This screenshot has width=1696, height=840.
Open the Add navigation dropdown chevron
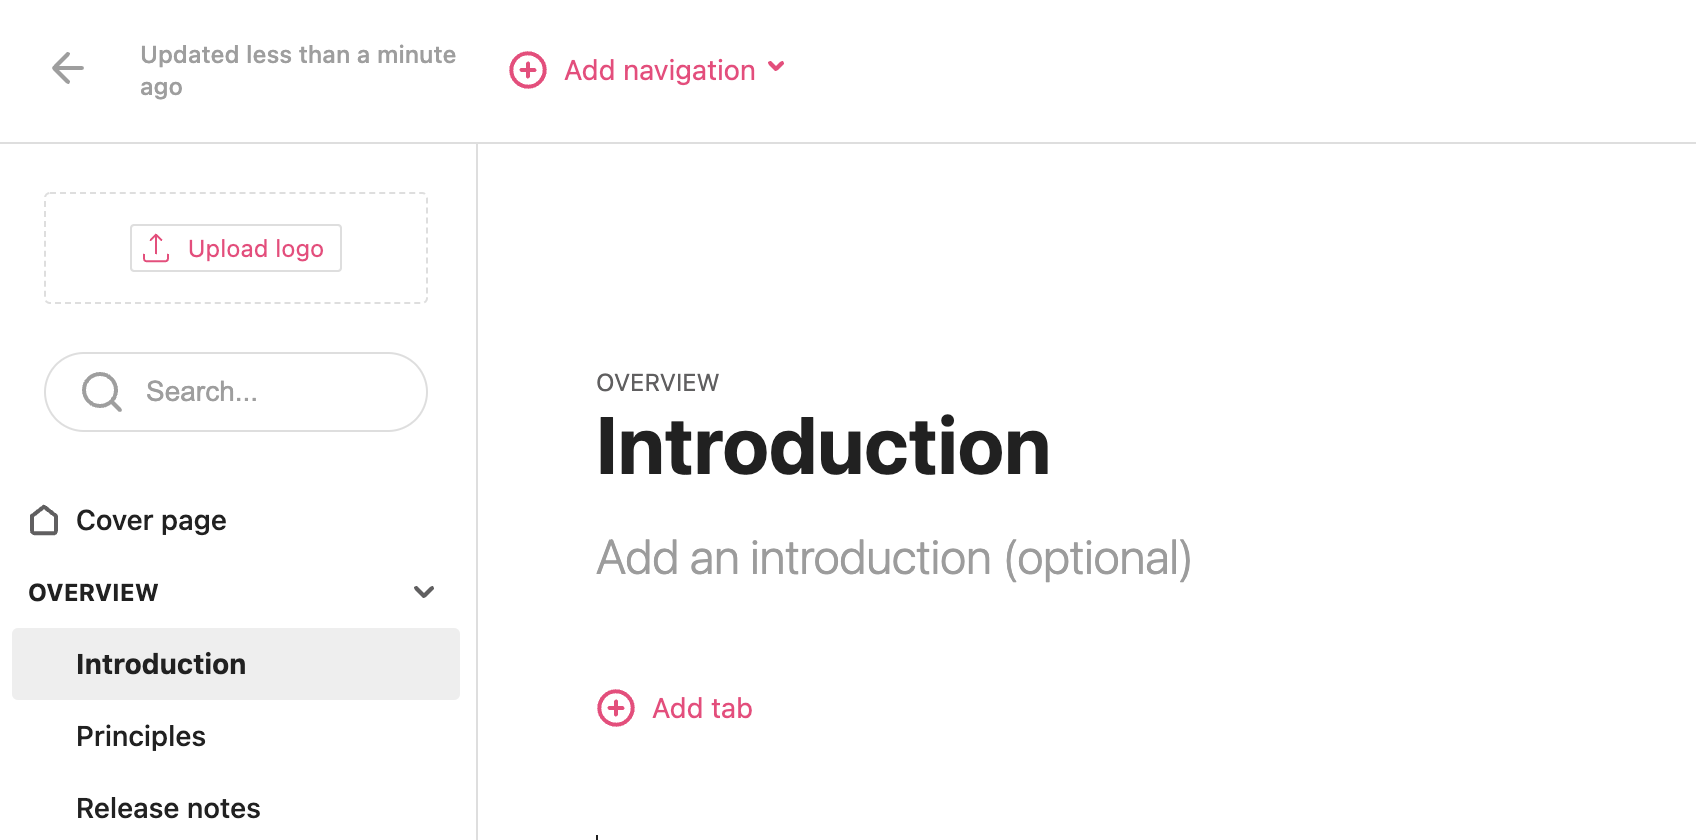[777, 68]
